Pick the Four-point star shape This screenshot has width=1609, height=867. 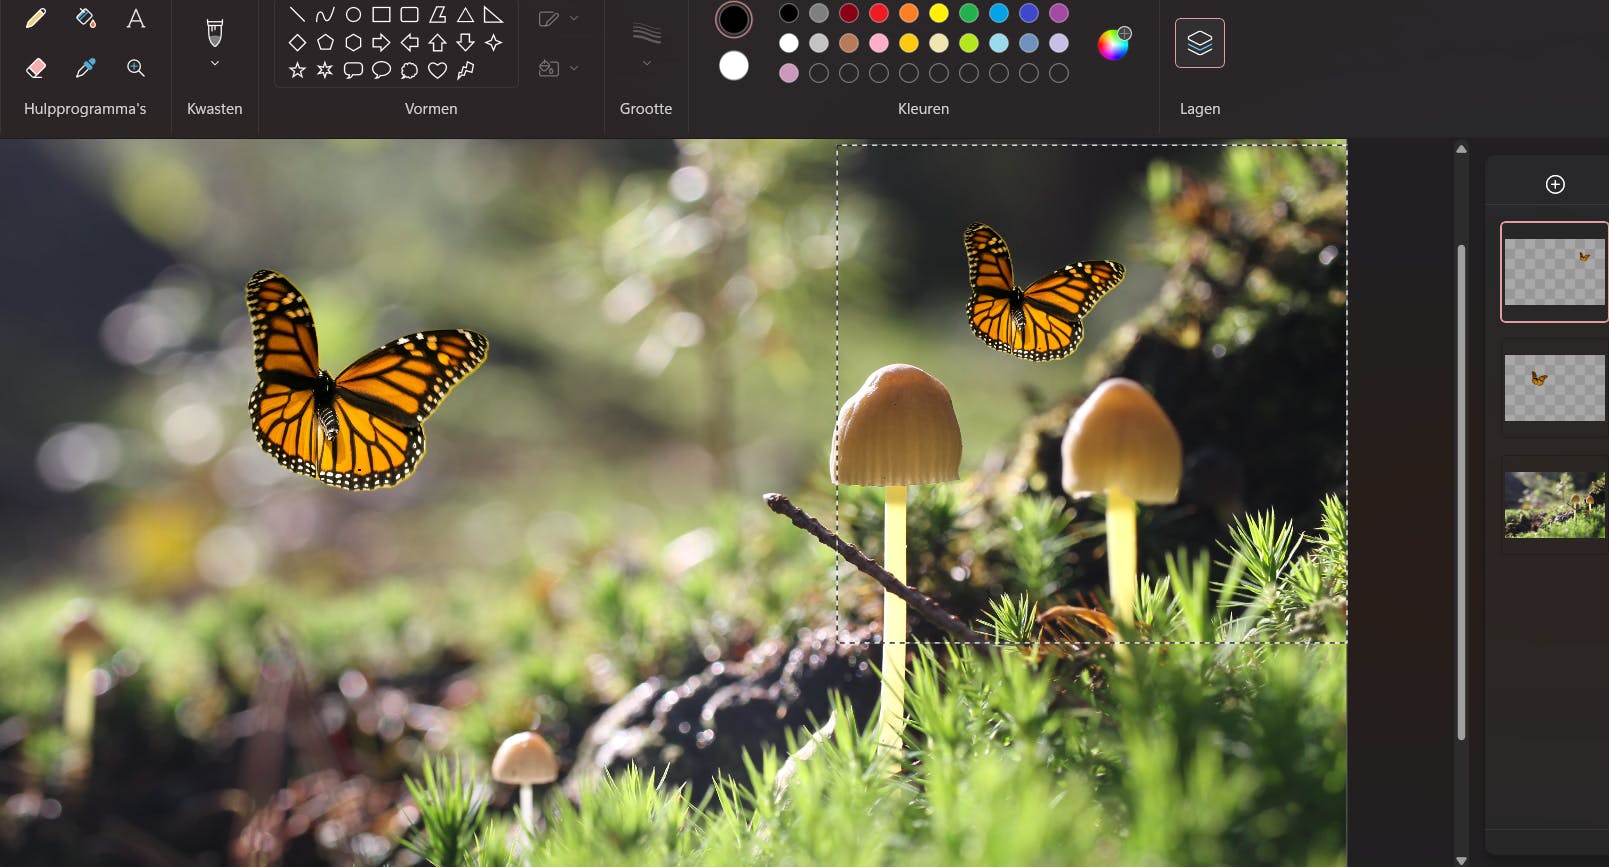point(493,43)
